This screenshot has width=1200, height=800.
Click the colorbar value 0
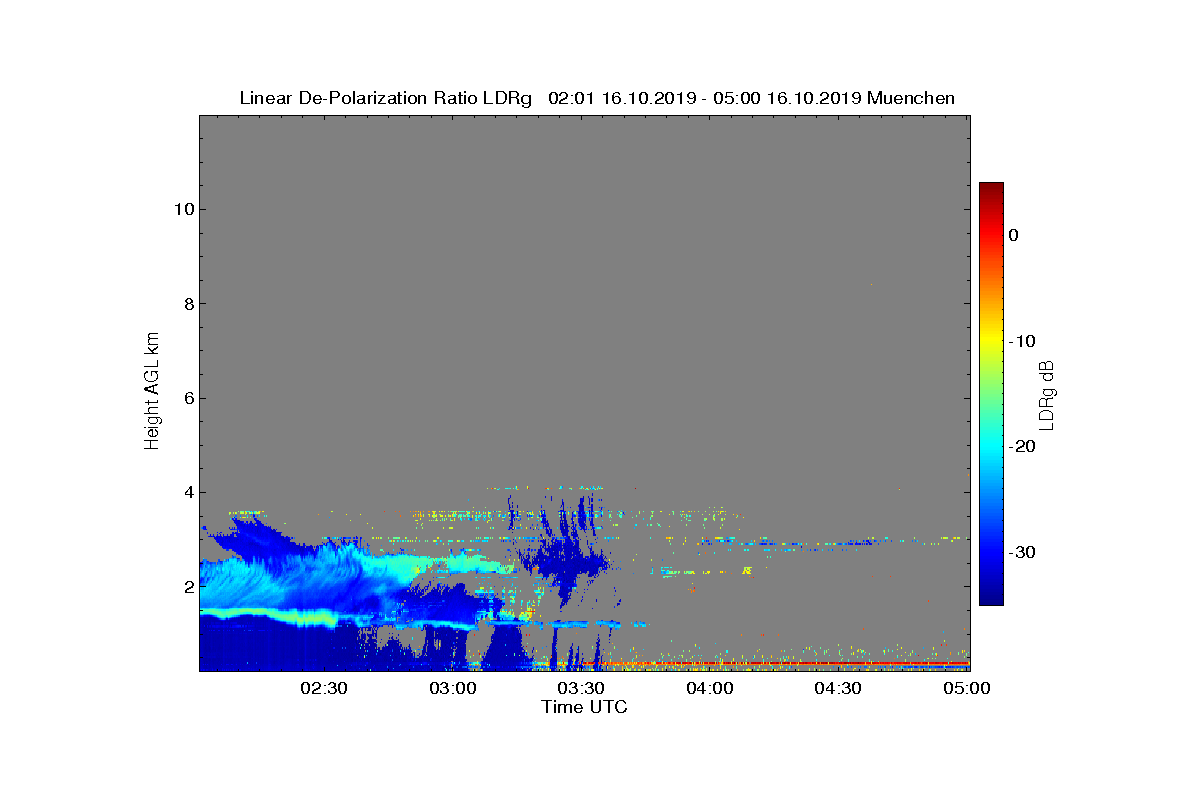(1013, 235)
